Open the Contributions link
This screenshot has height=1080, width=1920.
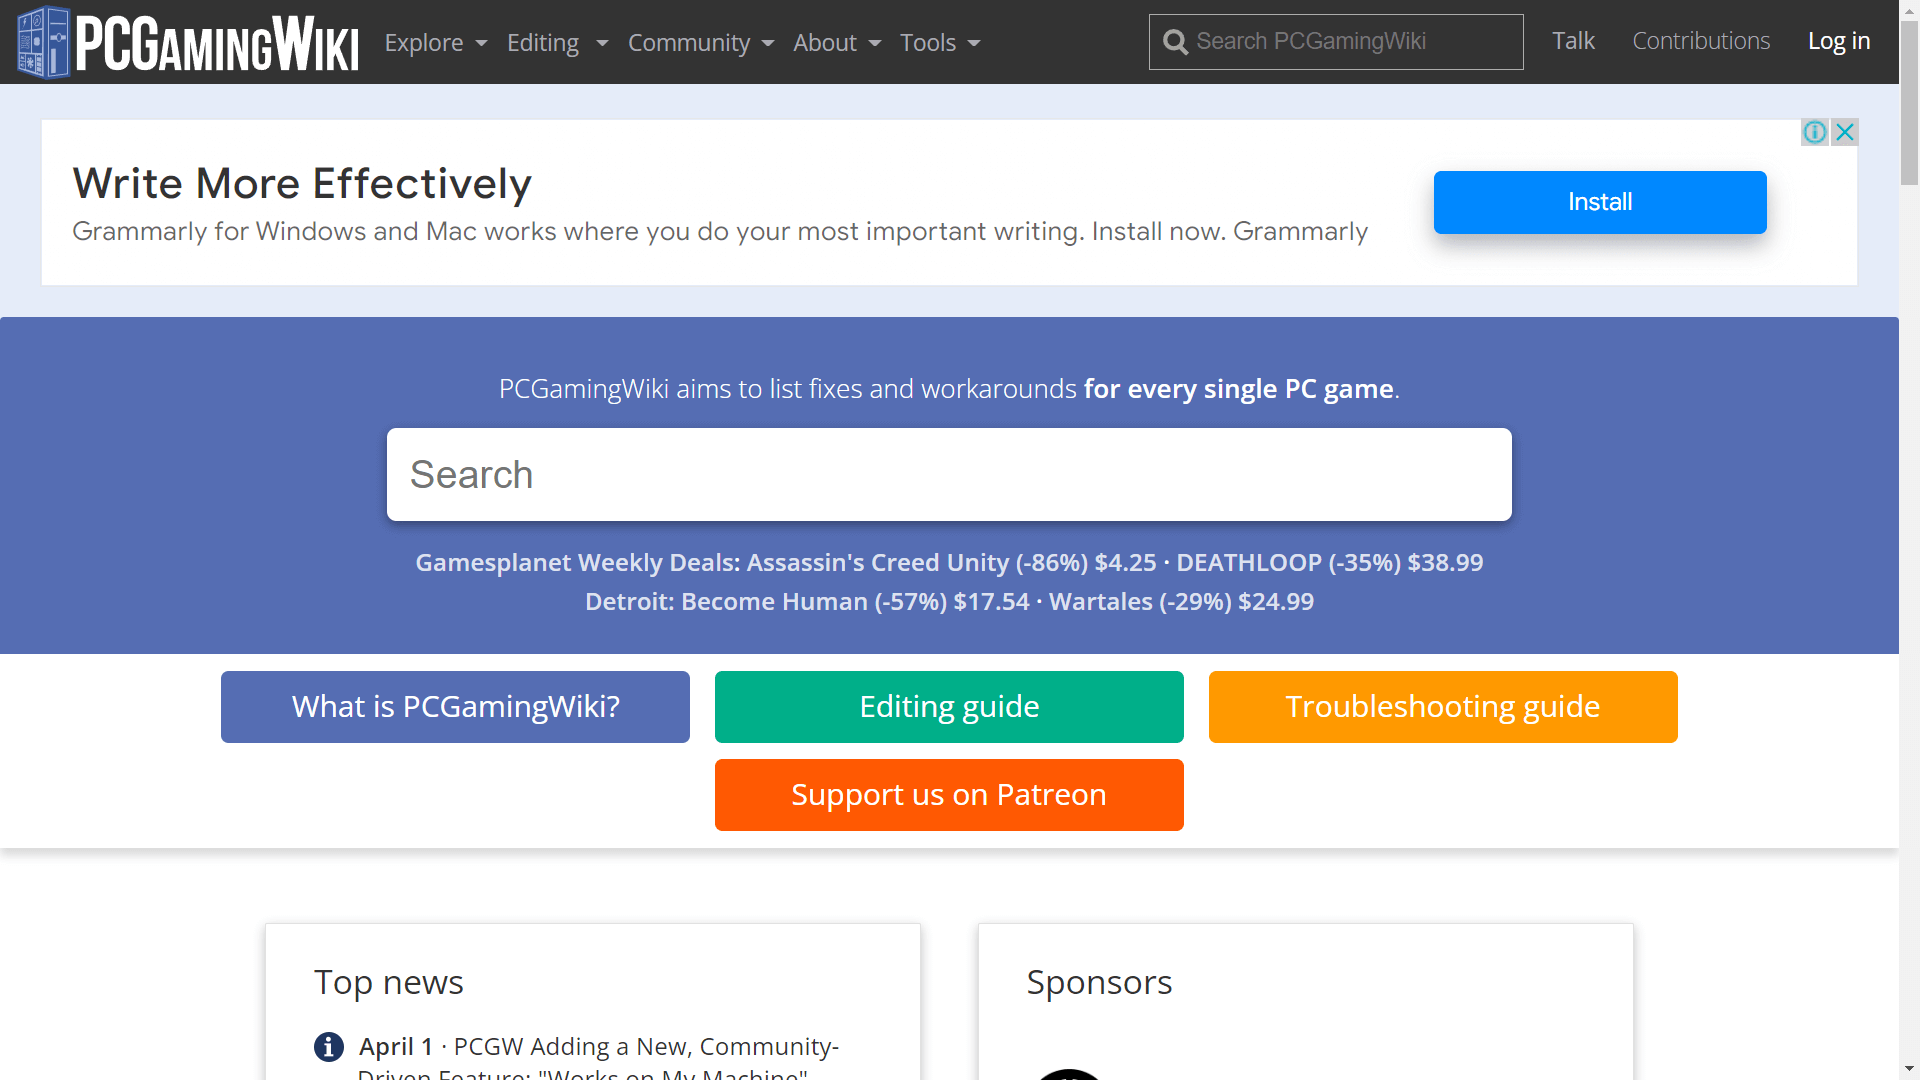pyautogui.click(x=1701, y=41)
